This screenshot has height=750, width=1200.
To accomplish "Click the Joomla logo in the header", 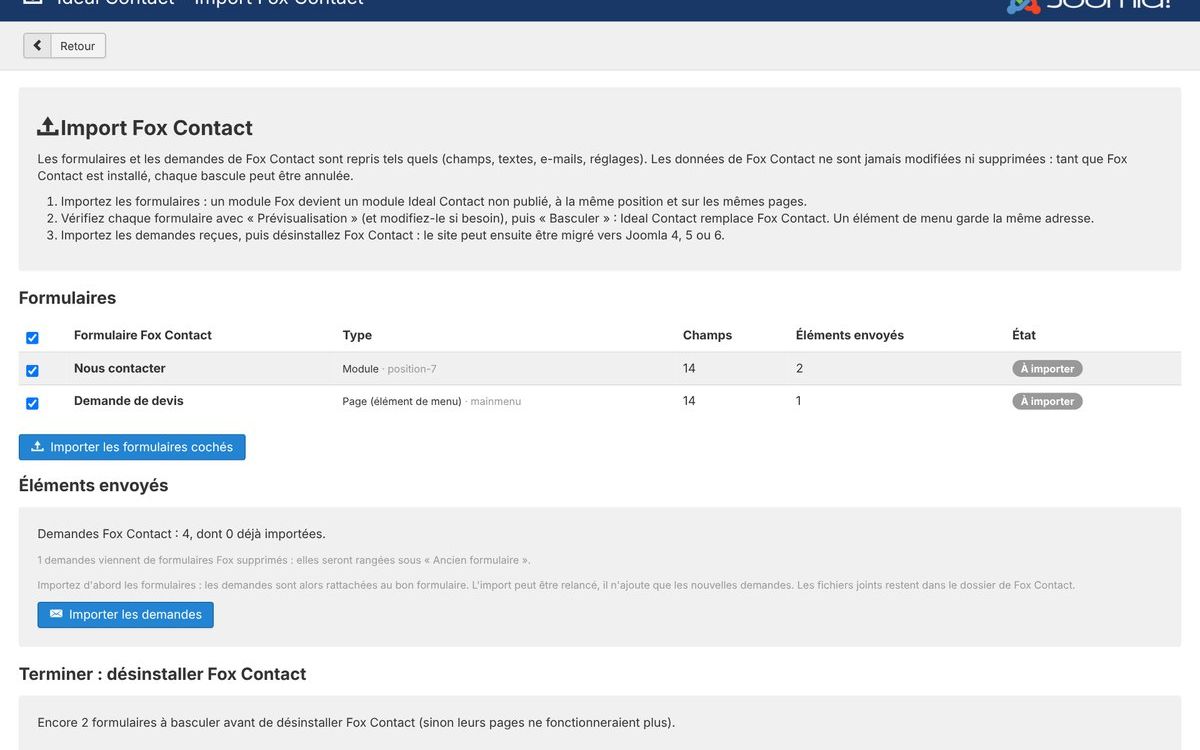I will click(x=1088, y=5).
